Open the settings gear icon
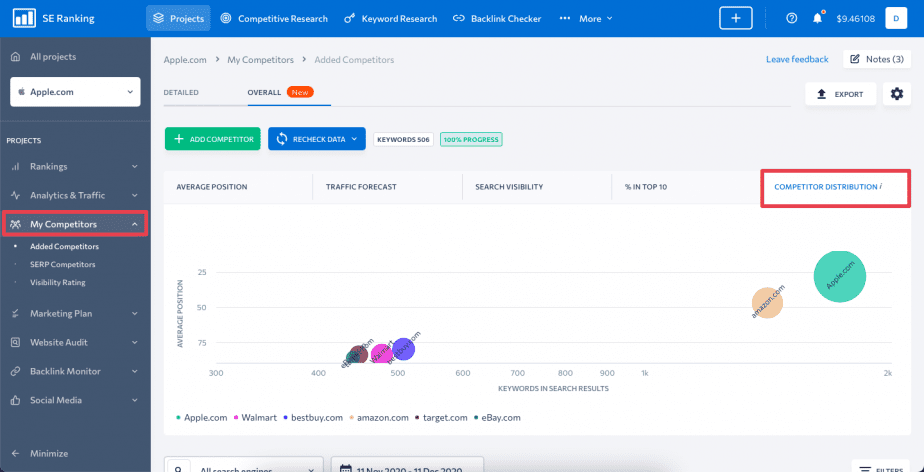924x472 pixels. click(897, 94)
